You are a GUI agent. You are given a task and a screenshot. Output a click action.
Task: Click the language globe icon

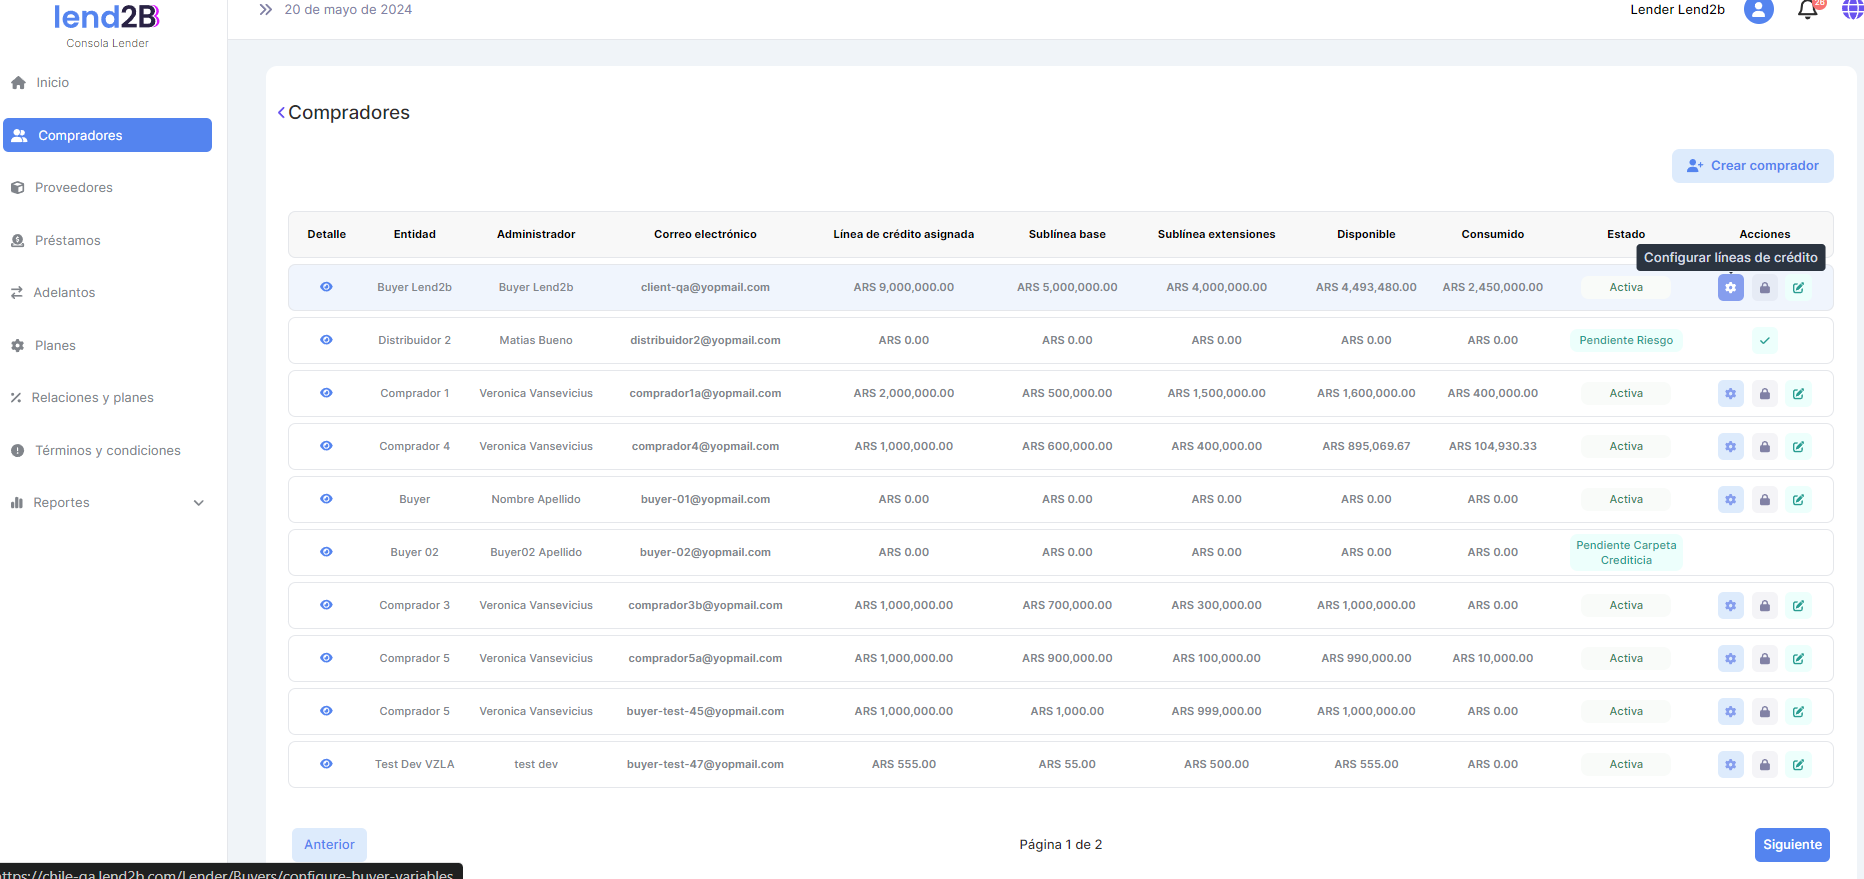tap(1852, 10)
